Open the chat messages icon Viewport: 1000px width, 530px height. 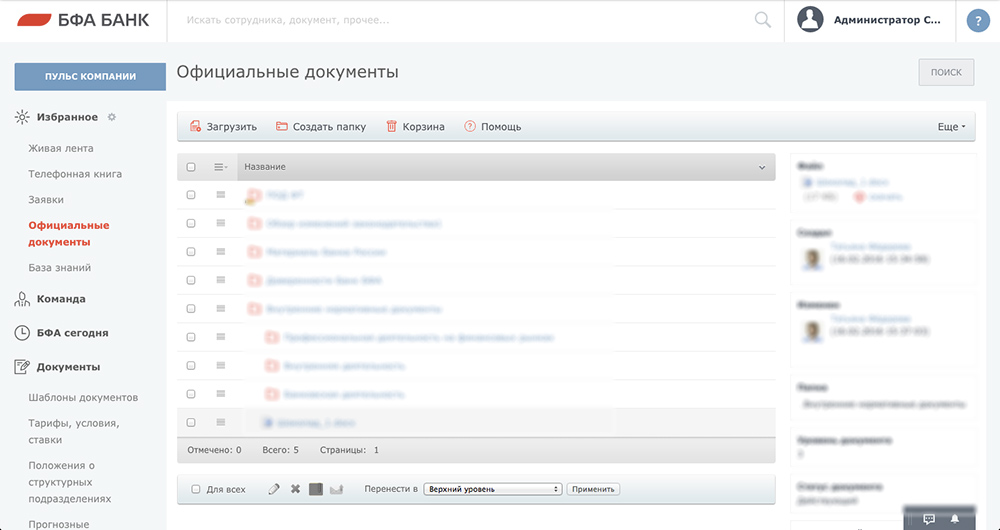point(929,519)
